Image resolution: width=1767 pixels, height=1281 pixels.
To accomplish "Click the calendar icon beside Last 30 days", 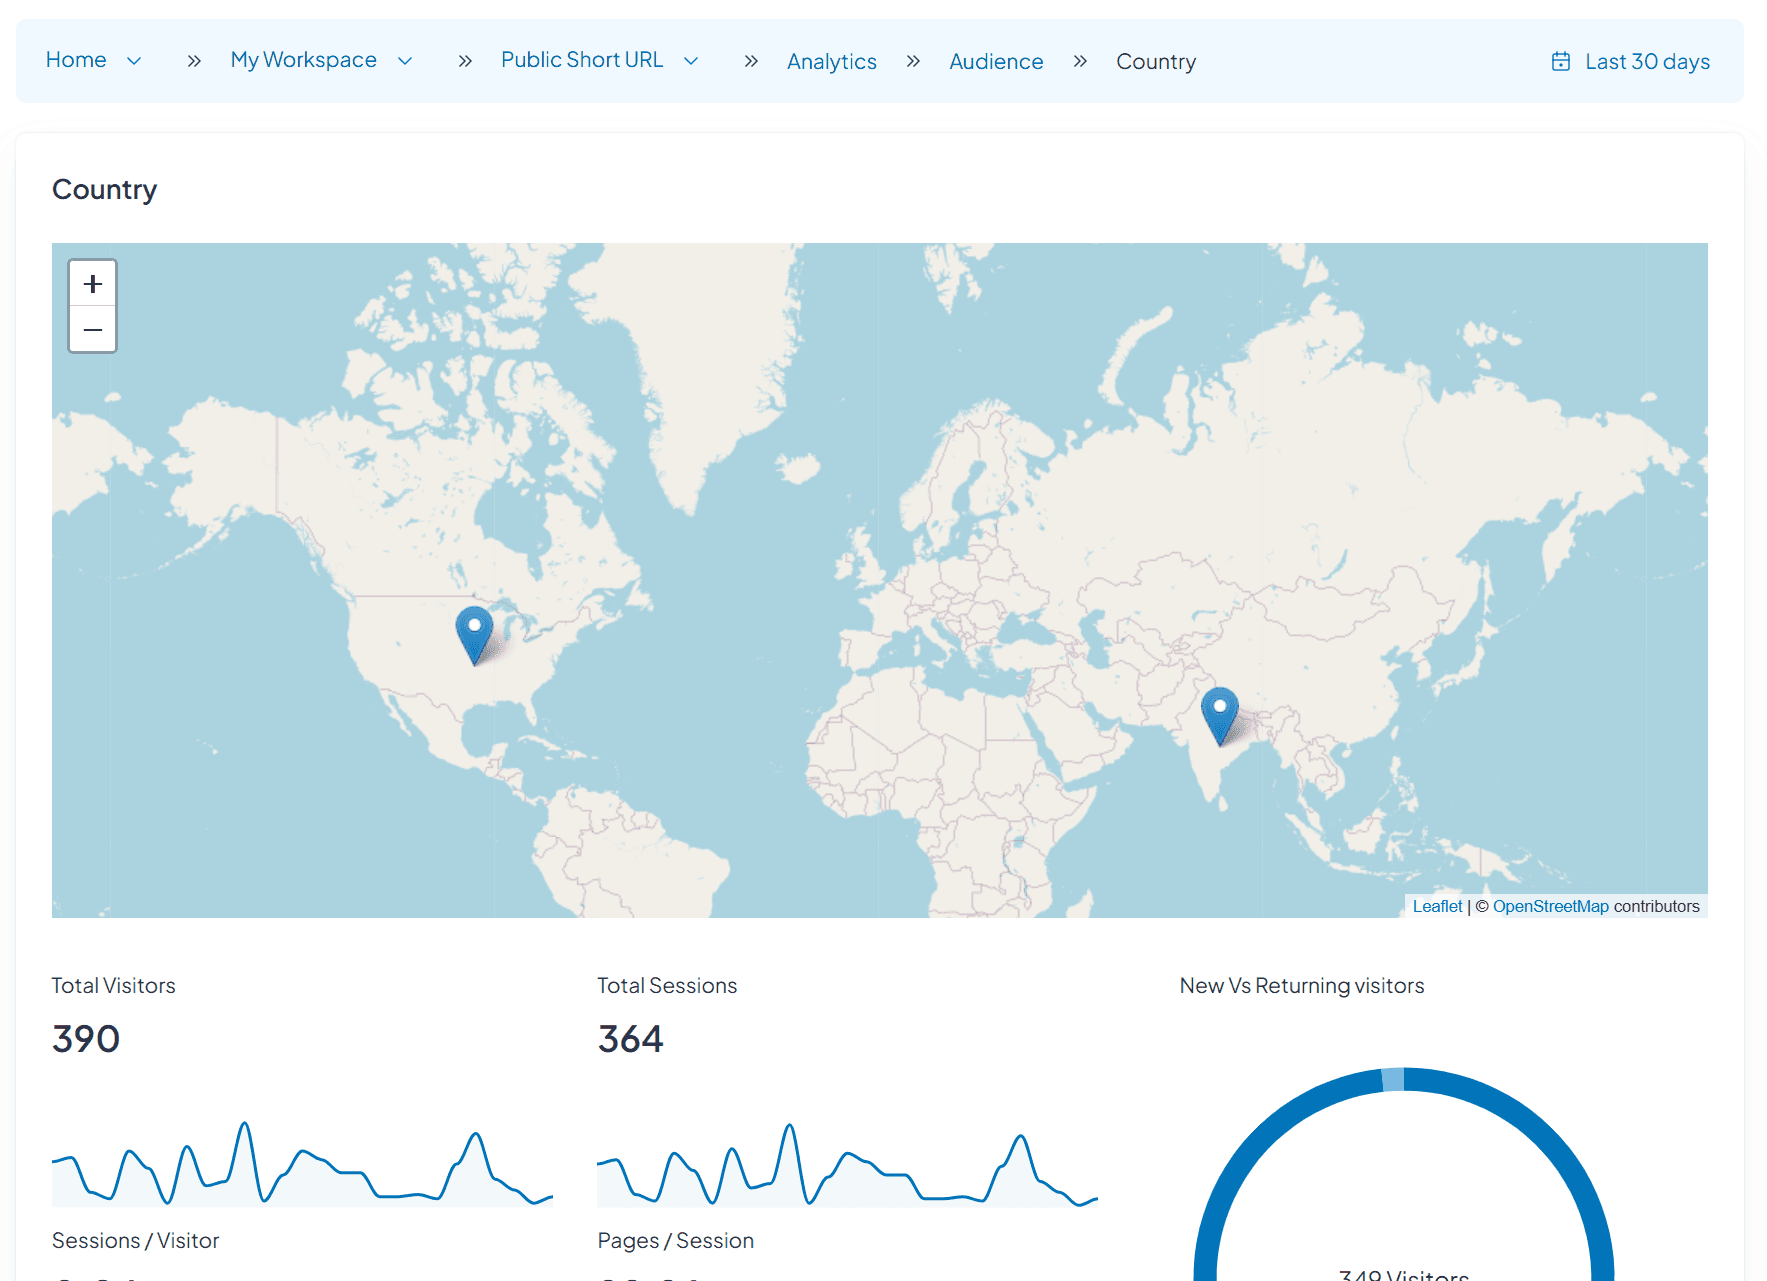I will [x=1560, y=62].
